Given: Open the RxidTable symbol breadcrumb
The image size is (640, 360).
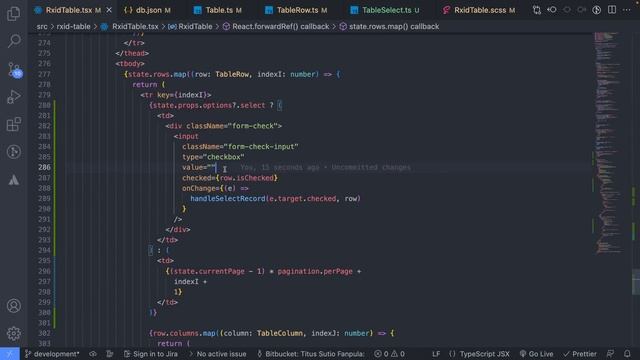Looking at the screenshot, I should tap(190, 27).
